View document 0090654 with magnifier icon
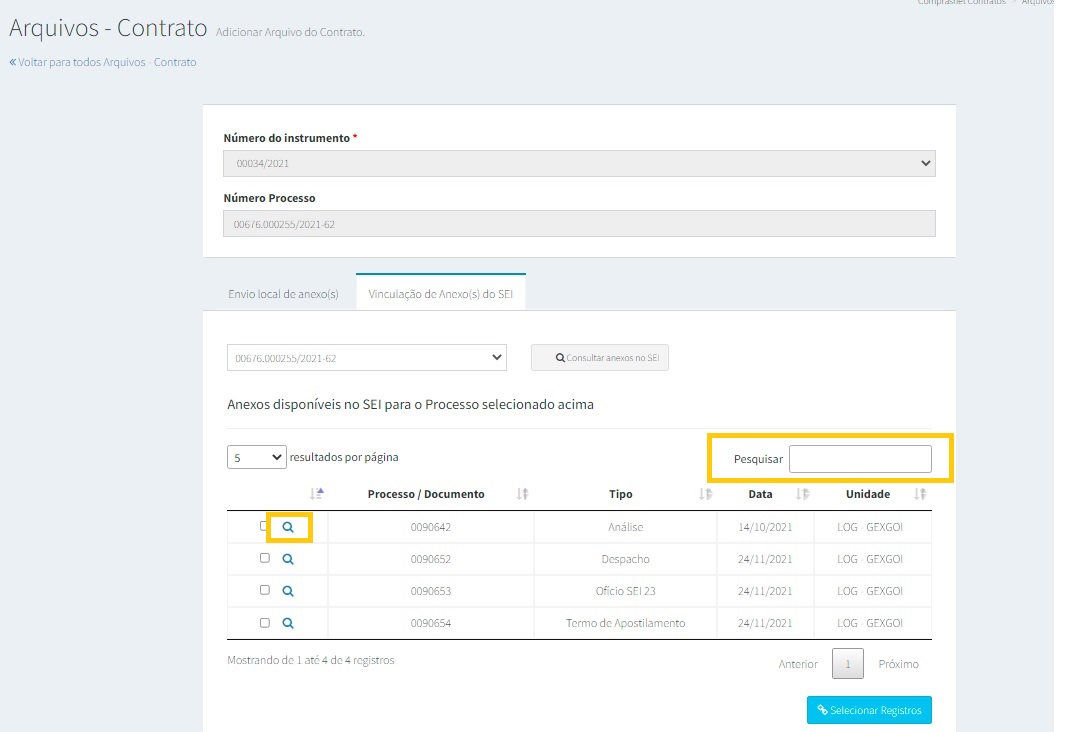The width and height of the screenshot is (1066, 732). point(288,623)
